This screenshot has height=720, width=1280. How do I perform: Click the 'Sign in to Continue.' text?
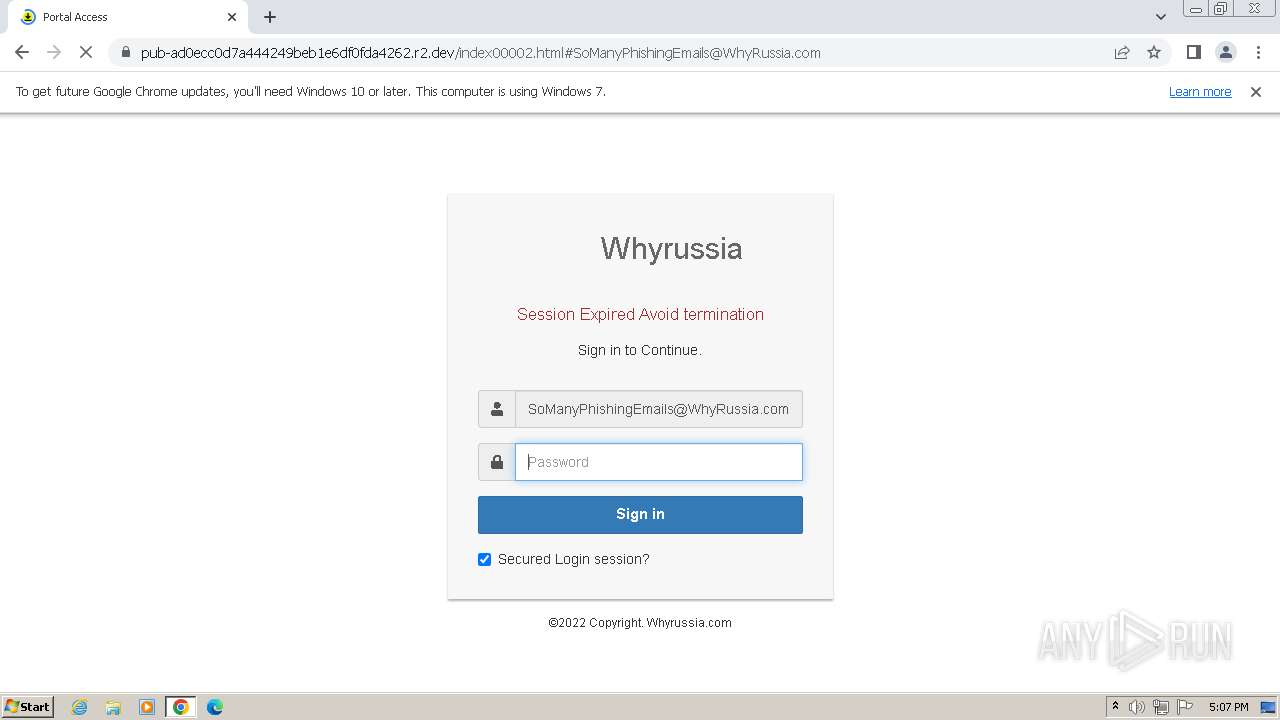click(x=640, y=350)
